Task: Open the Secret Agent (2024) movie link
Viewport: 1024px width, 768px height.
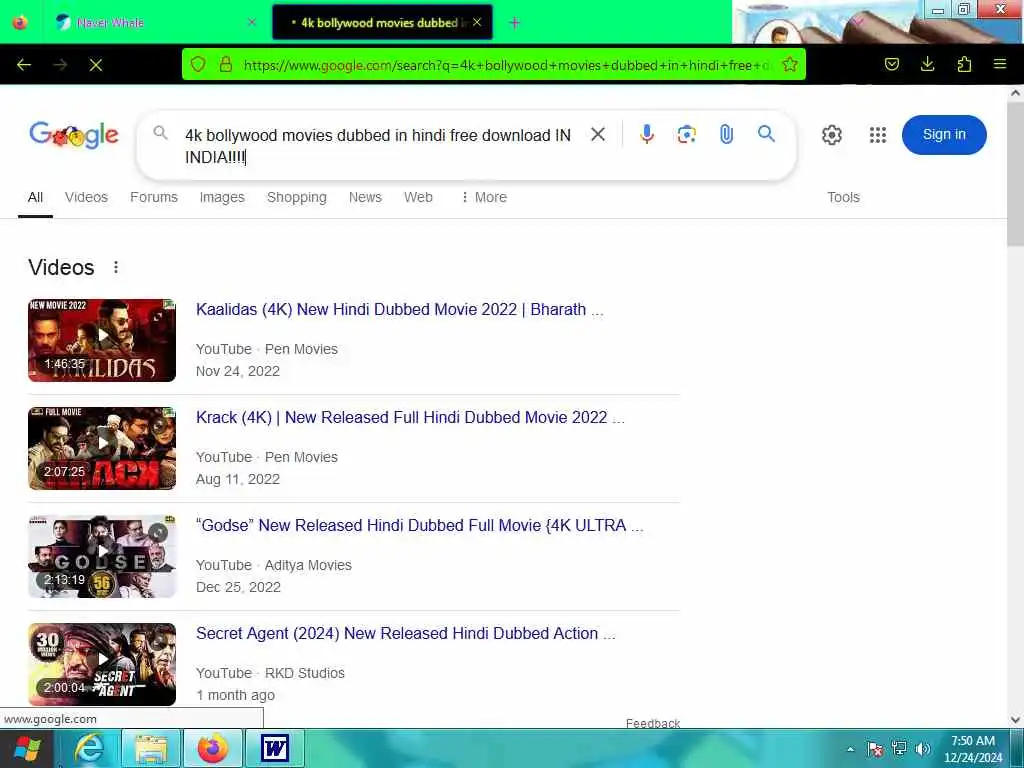Action: (x=406, y=633)
